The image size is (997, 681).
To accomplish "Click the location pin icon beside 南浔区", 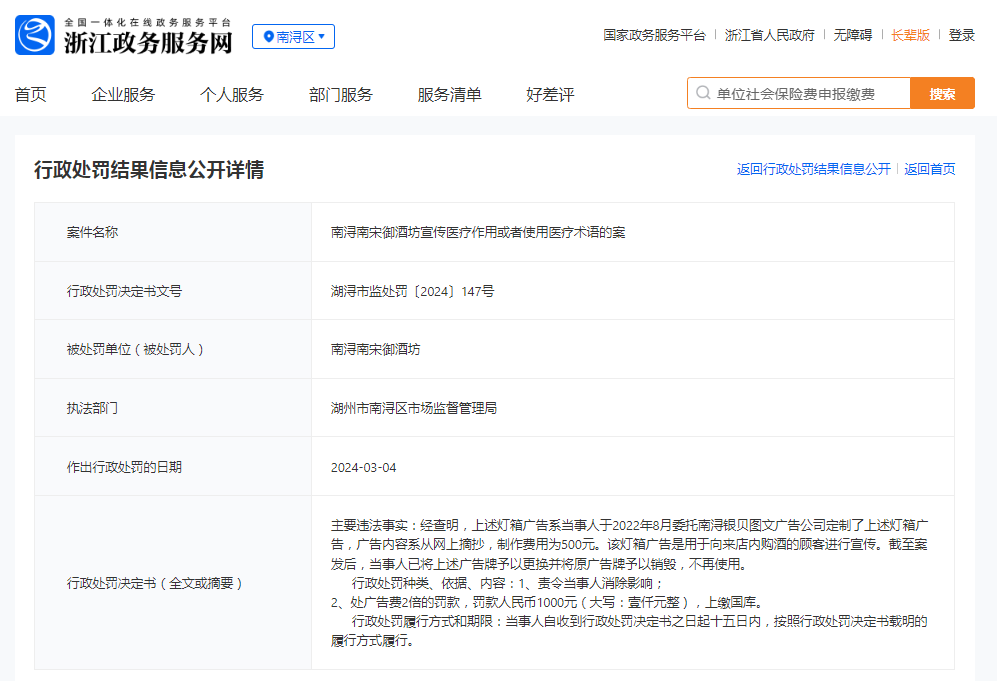I will click(x=268, y=37).
